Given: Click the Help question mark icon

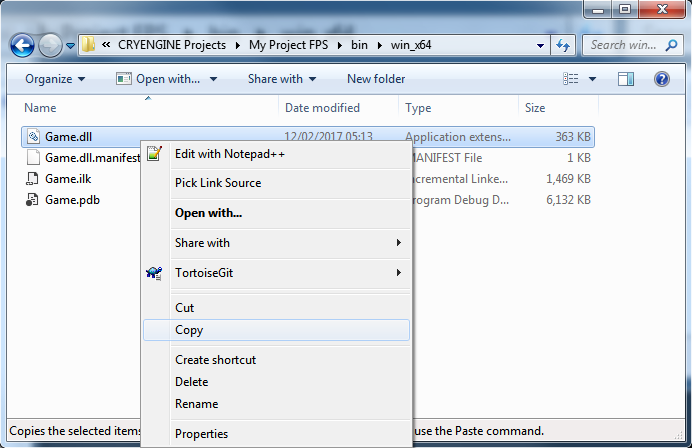Looking at the screenshot, I should [662, 79].
